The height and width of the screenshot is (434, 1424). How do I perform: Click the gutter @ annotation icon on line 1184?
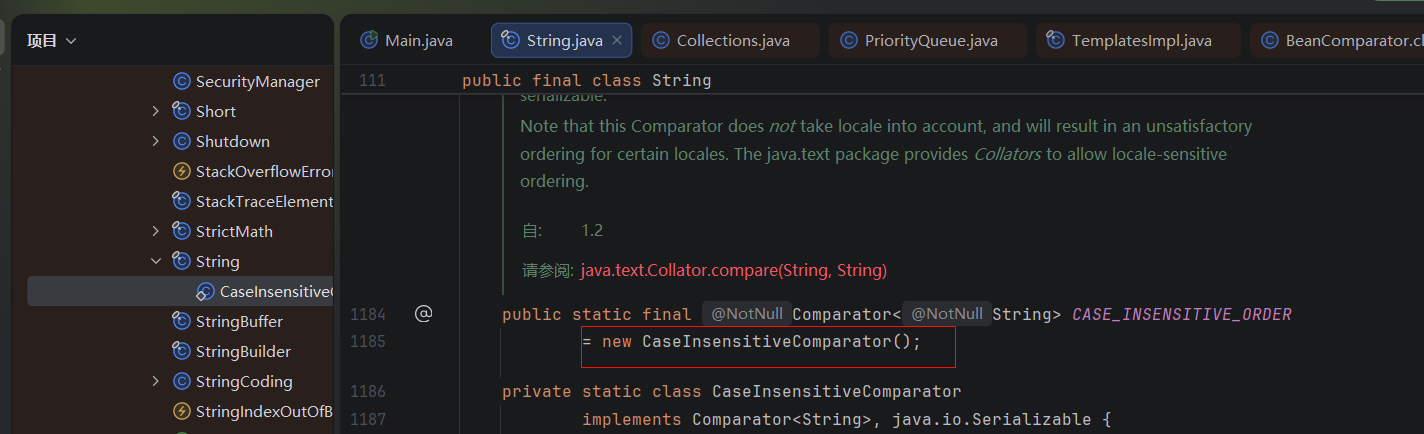pyautogui.click(x=423, y=314)
